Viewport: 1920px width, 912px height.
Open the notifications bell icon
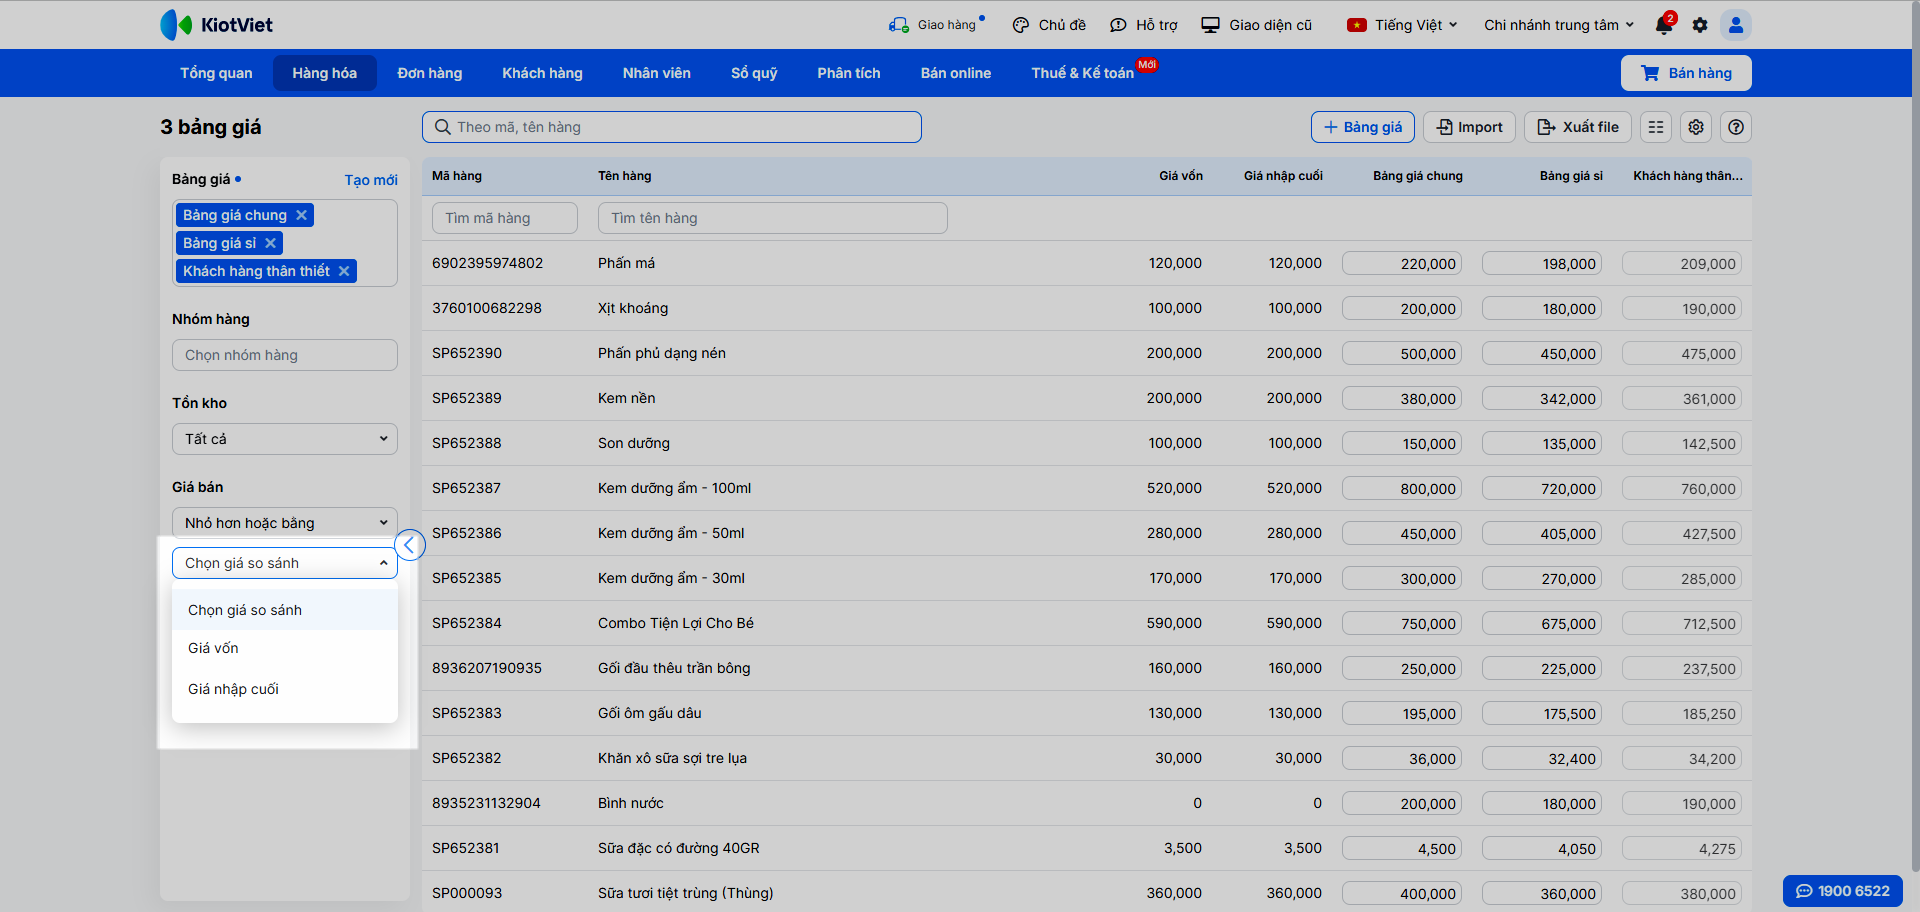[1664, 25]
